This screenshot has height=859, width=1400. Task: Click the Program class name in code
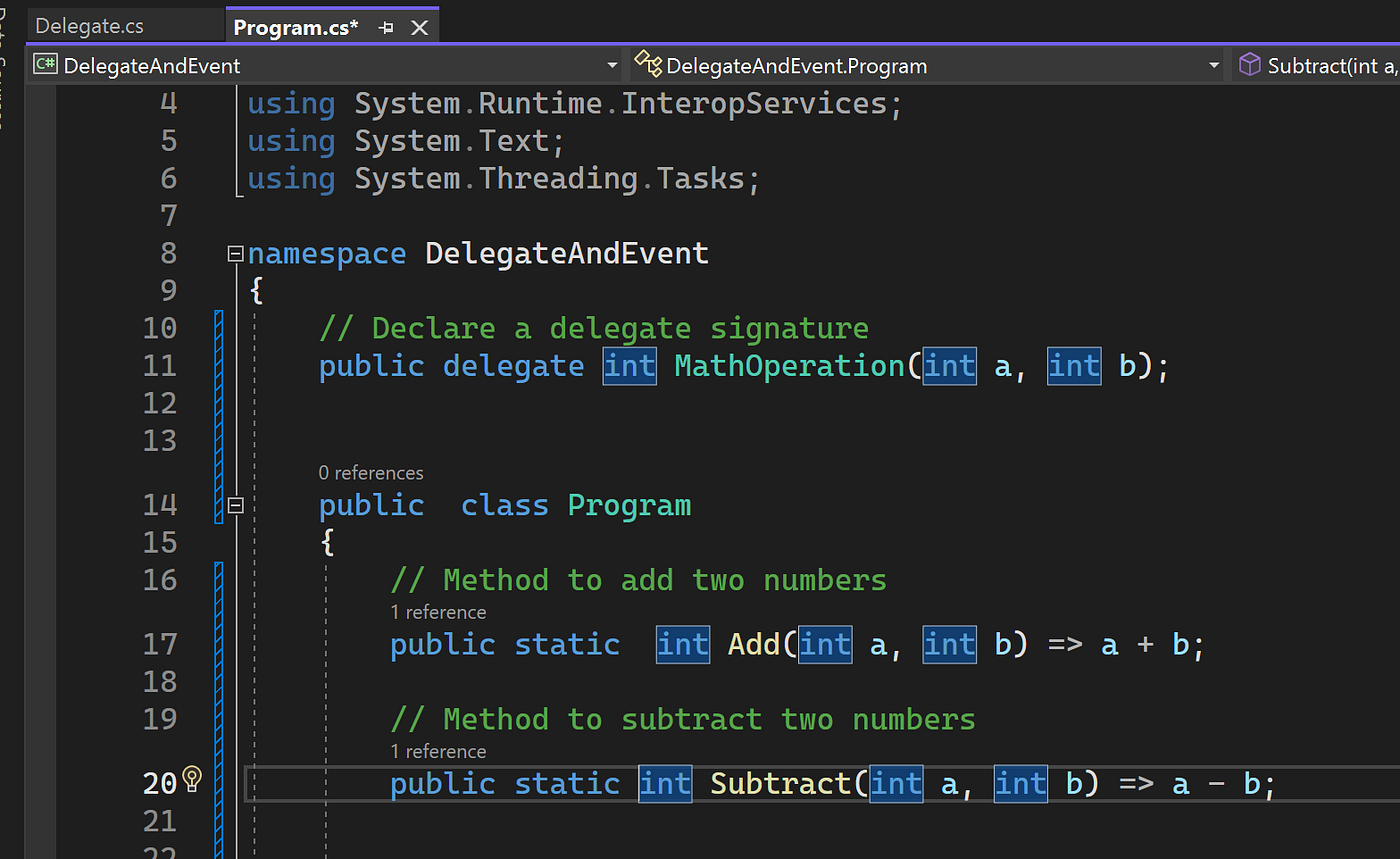click(x=629, y=505)
